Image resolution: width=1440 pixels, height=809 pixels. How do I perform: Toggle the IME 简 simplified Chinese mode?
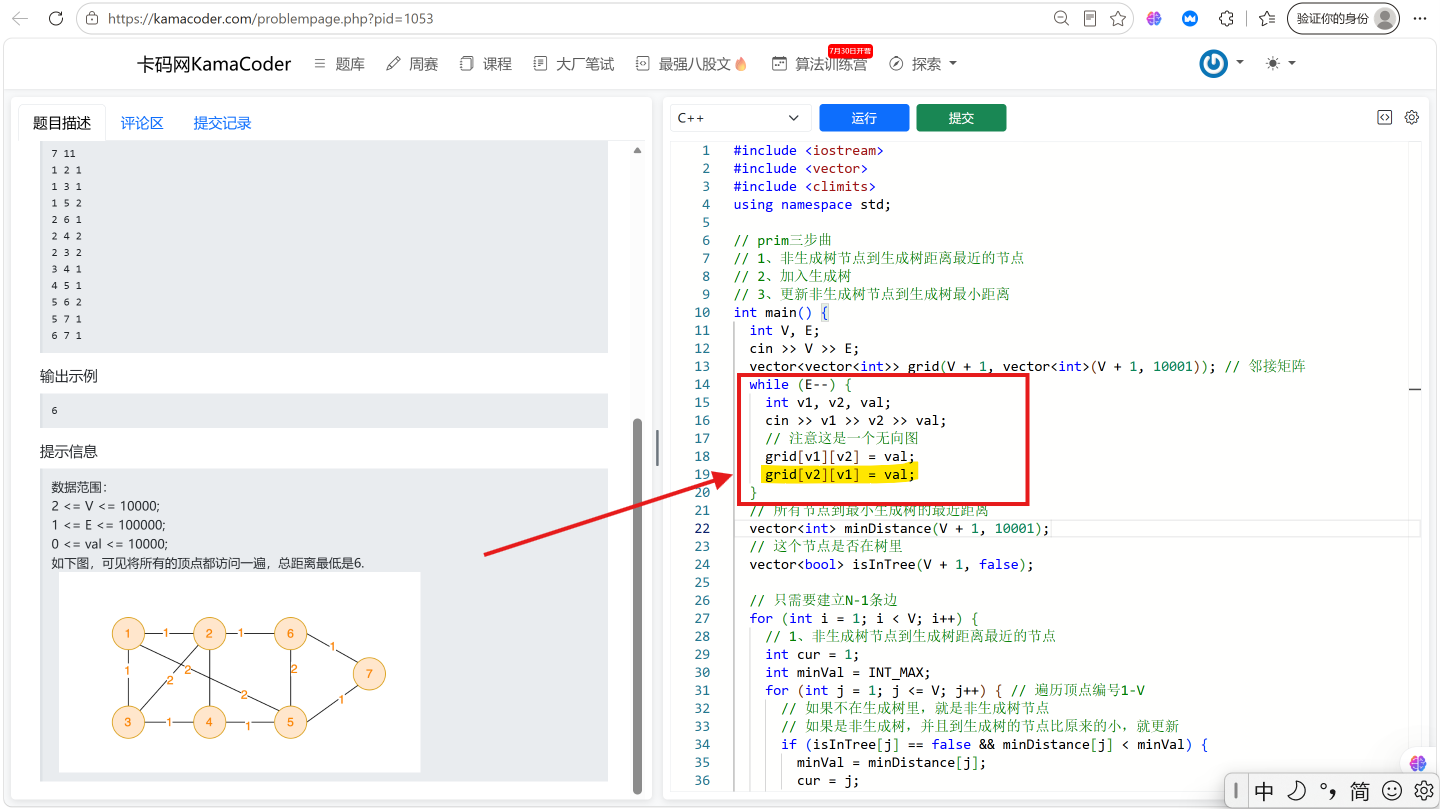1360,791
